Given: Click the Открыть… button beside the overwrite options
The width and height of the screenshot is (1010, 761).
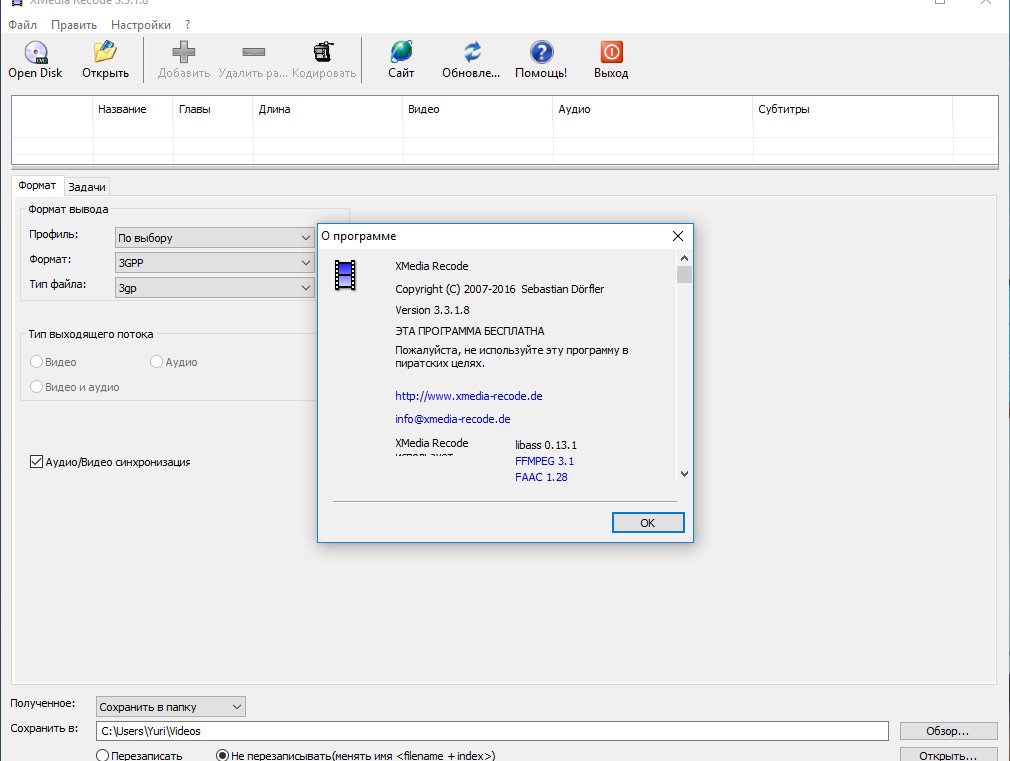Looking at the screenshot, I should [x=948, y=755].
